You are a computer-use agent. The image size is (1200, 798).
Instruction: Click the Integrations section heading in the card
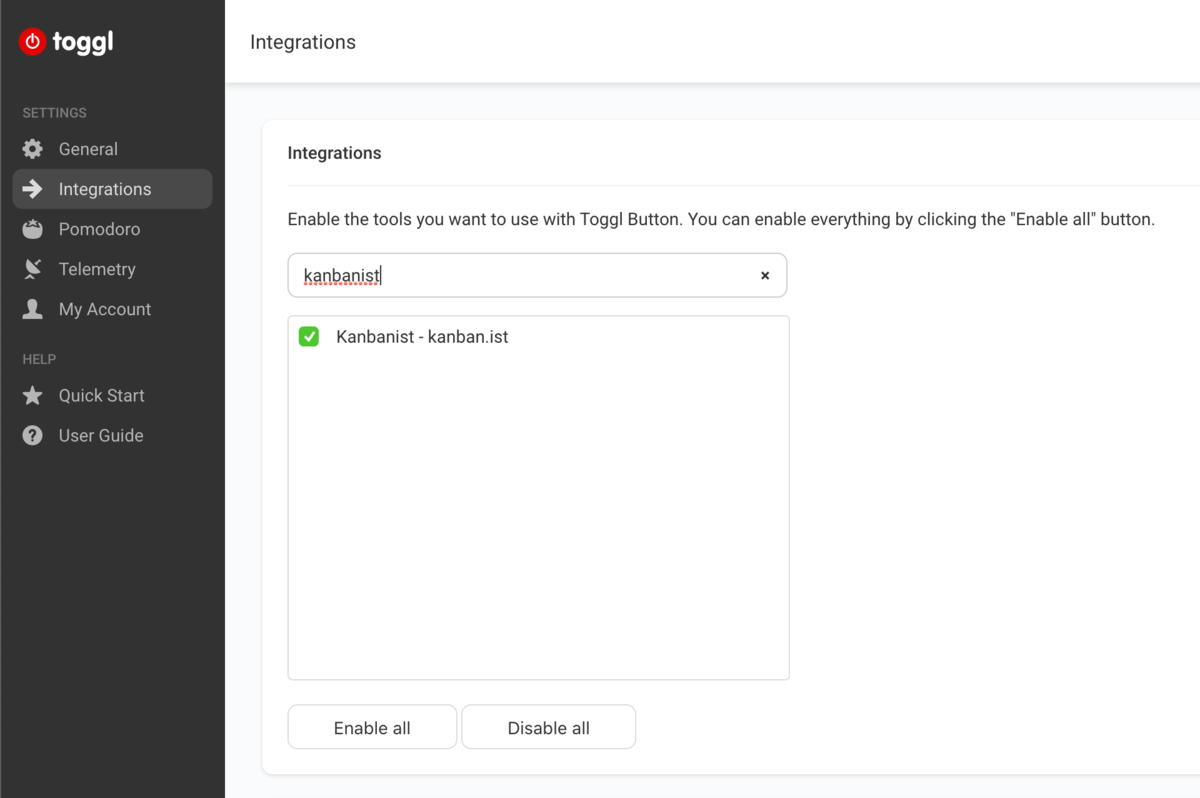click(334, 153)
